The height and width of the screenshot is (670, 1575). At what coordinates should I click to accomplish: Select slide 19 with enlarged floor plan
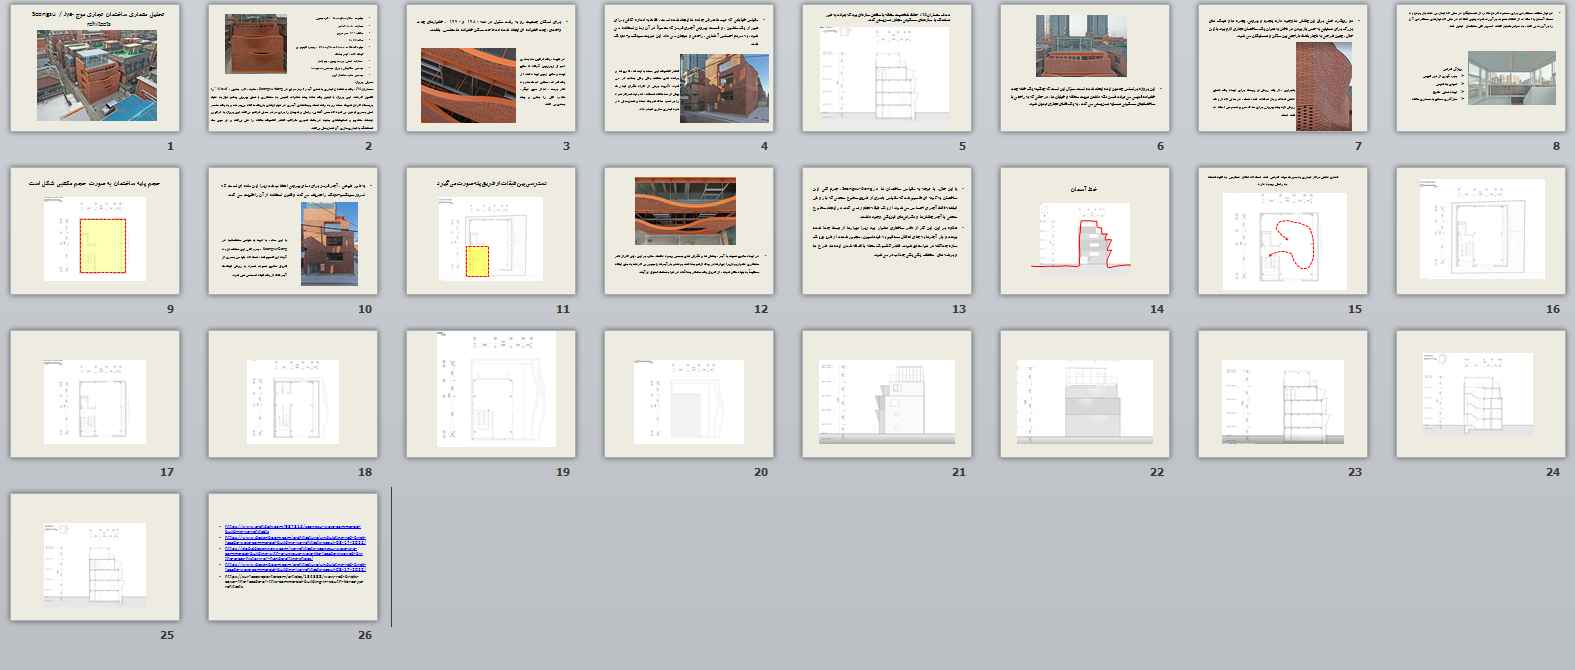[x=491, y=394]
